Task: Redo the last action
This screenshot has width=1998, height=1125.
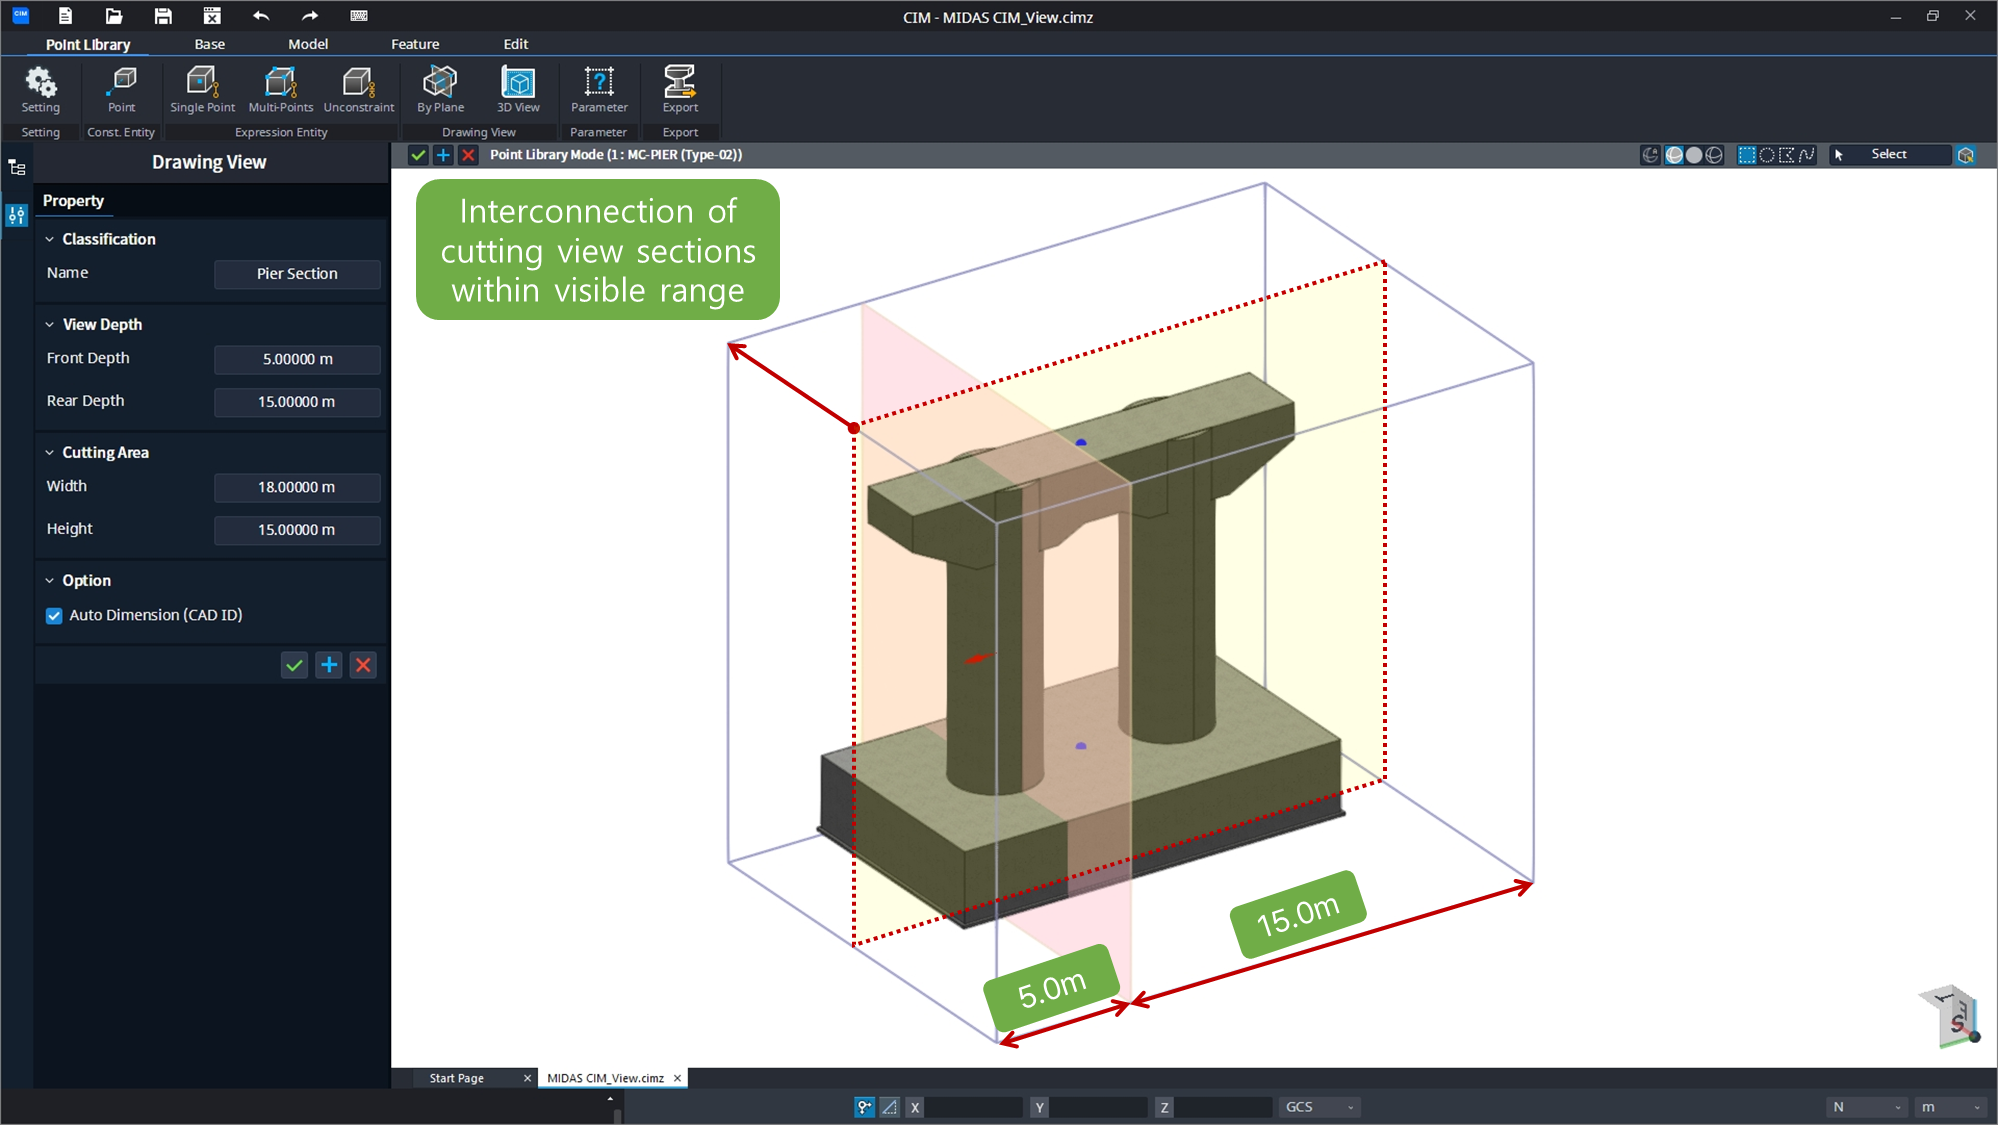Action: (x=310, y=16)
